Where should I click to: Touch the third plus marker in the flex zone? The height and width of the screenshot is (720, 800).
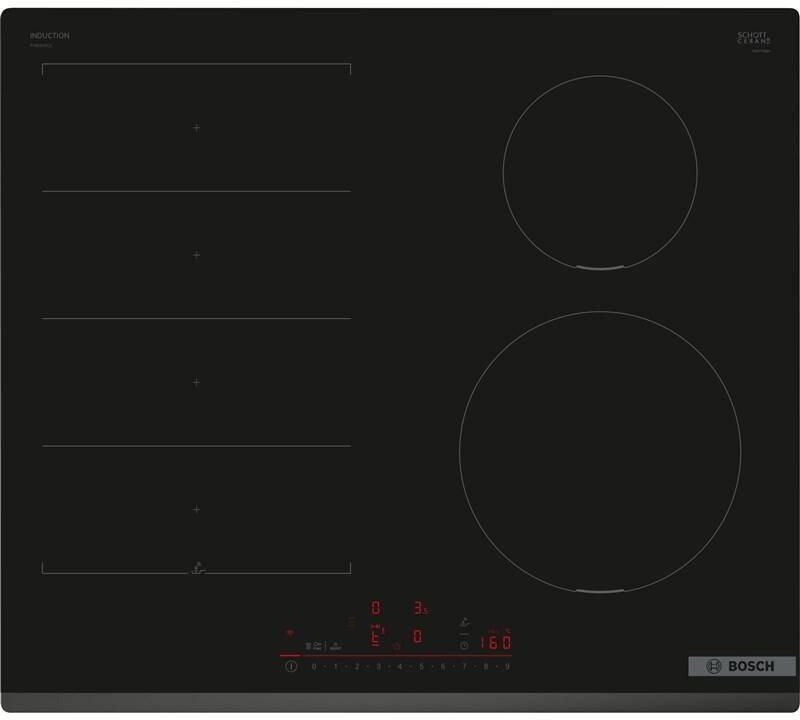point(196,382)
